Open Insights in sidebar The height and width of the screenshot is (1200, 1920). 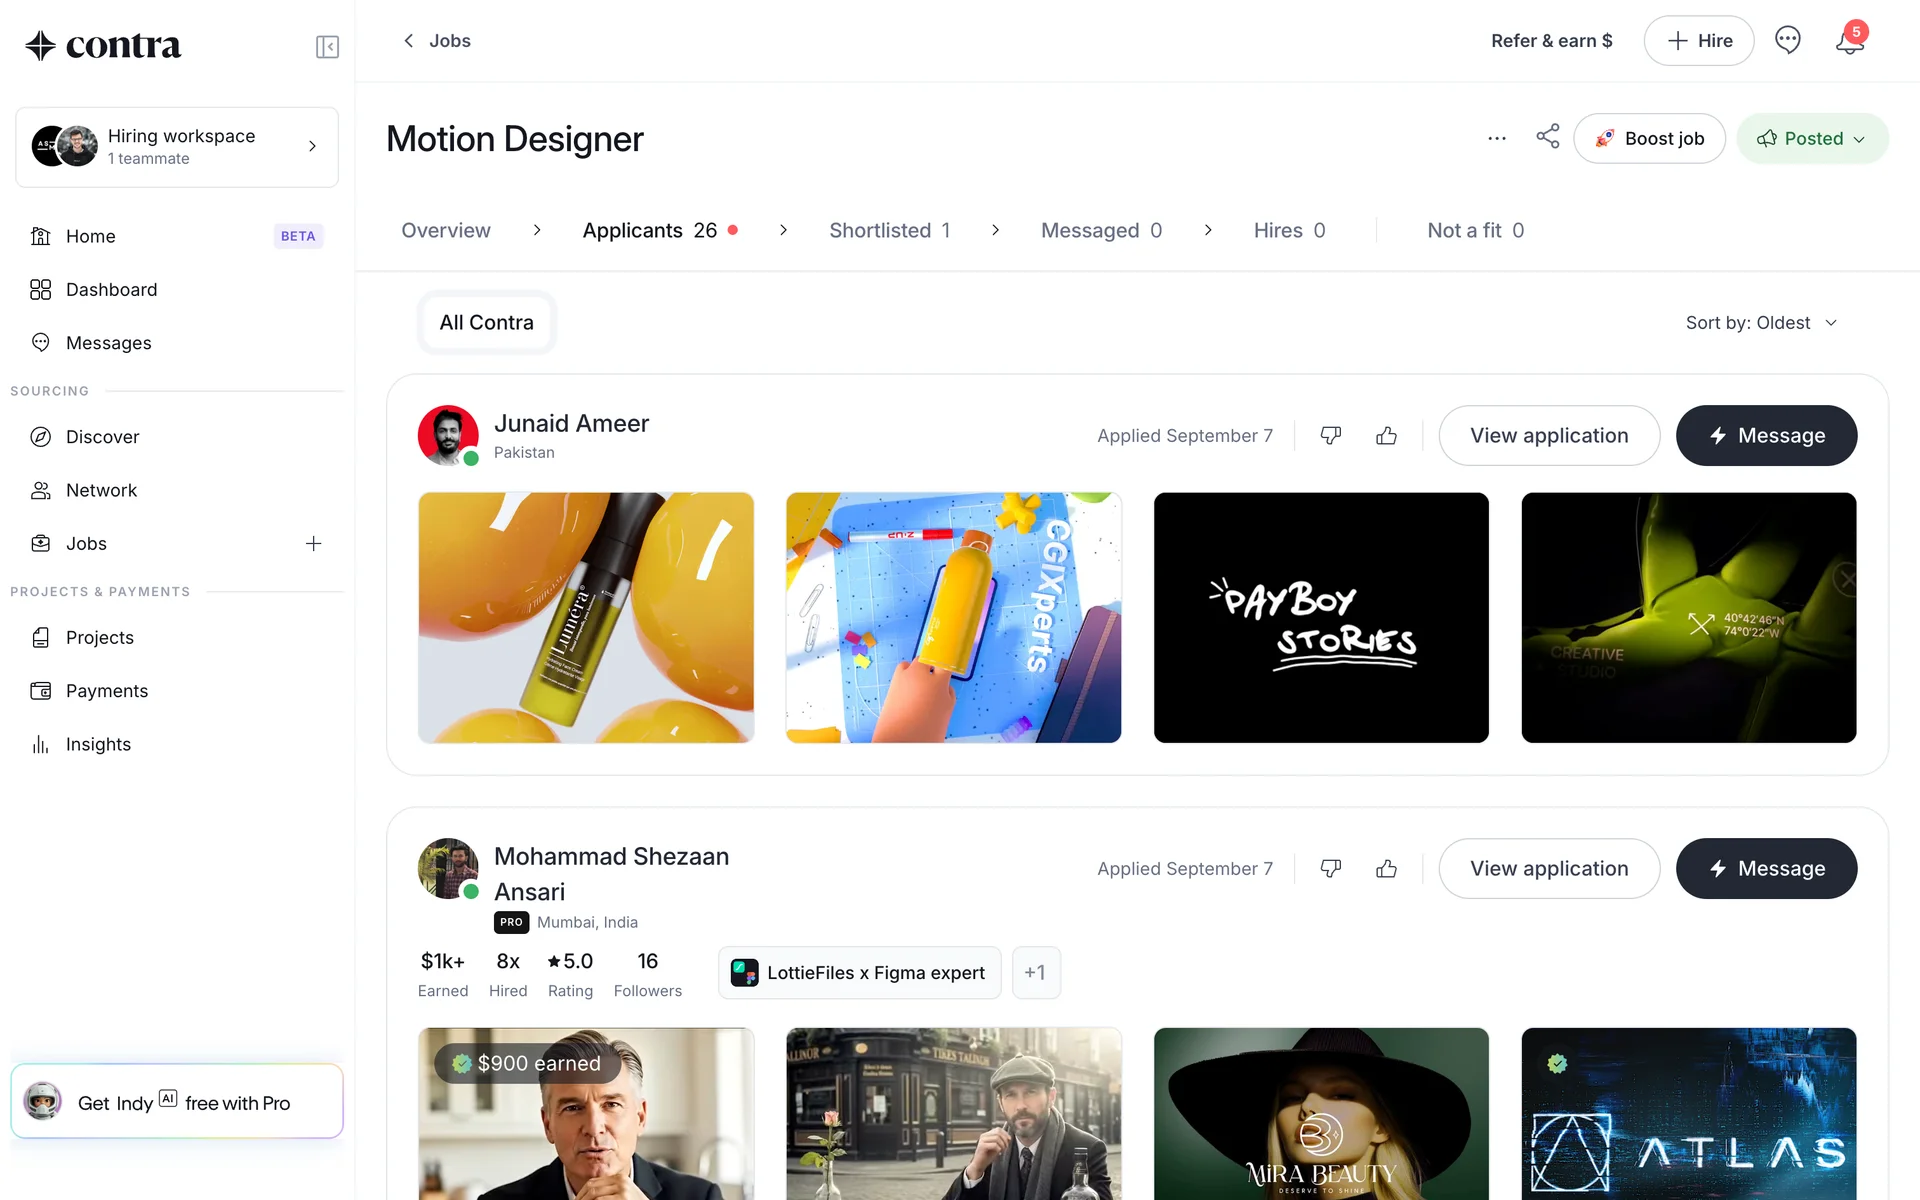click(x=98, y=744)
